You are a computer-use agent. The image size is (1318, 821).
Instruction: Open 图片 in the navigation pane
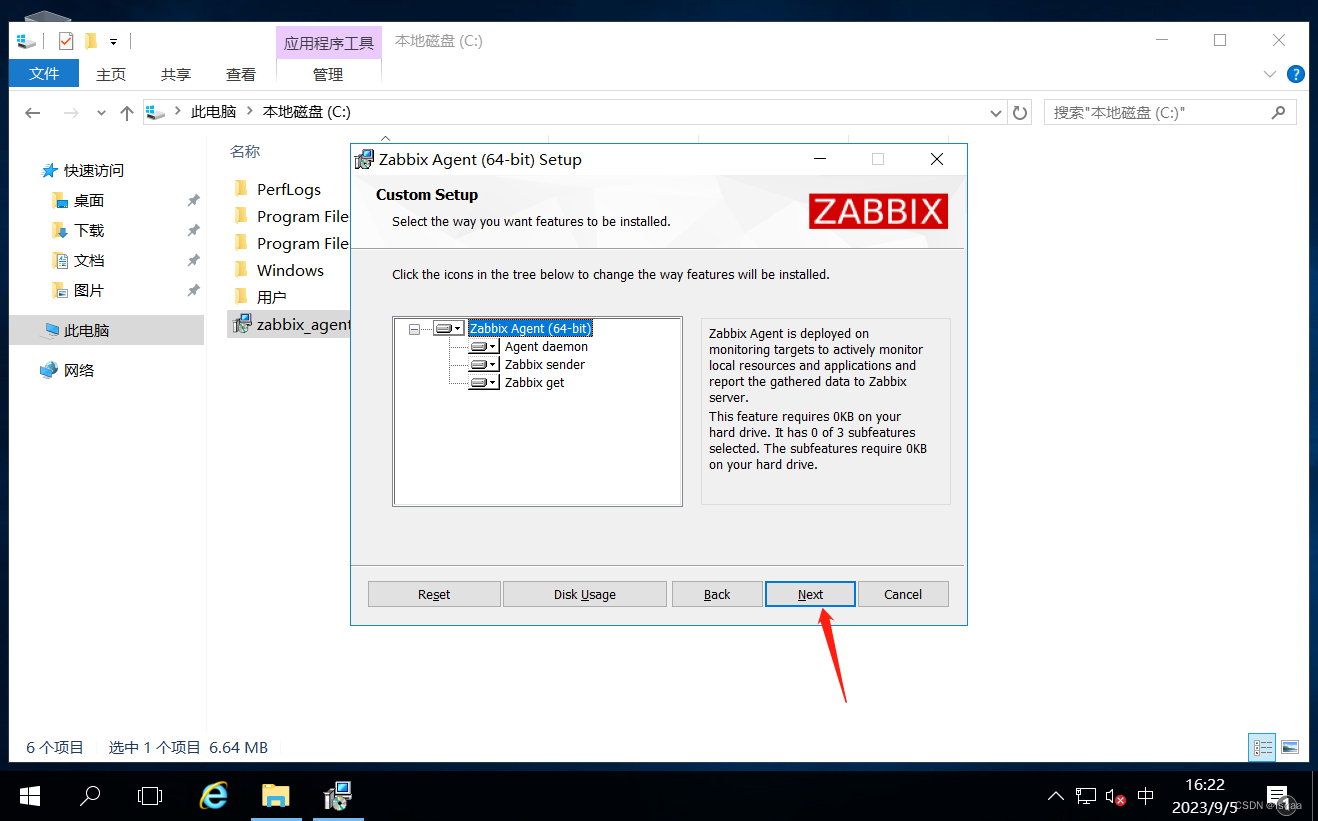[89, 291]
